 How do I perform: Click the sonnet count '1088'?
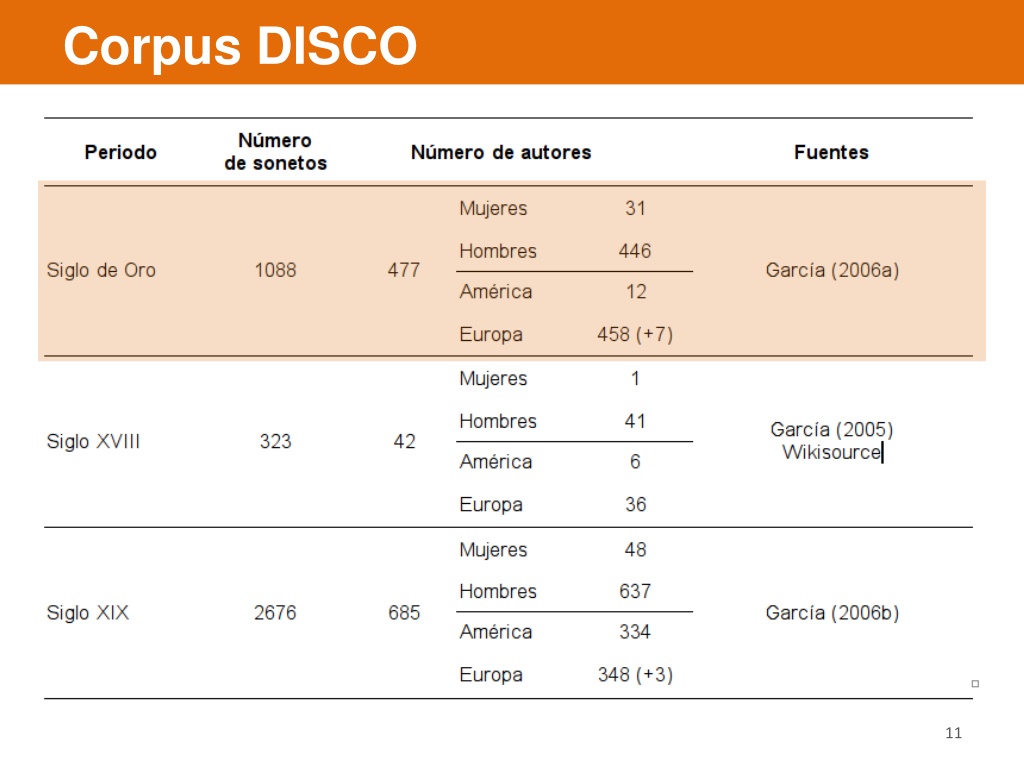275,270
